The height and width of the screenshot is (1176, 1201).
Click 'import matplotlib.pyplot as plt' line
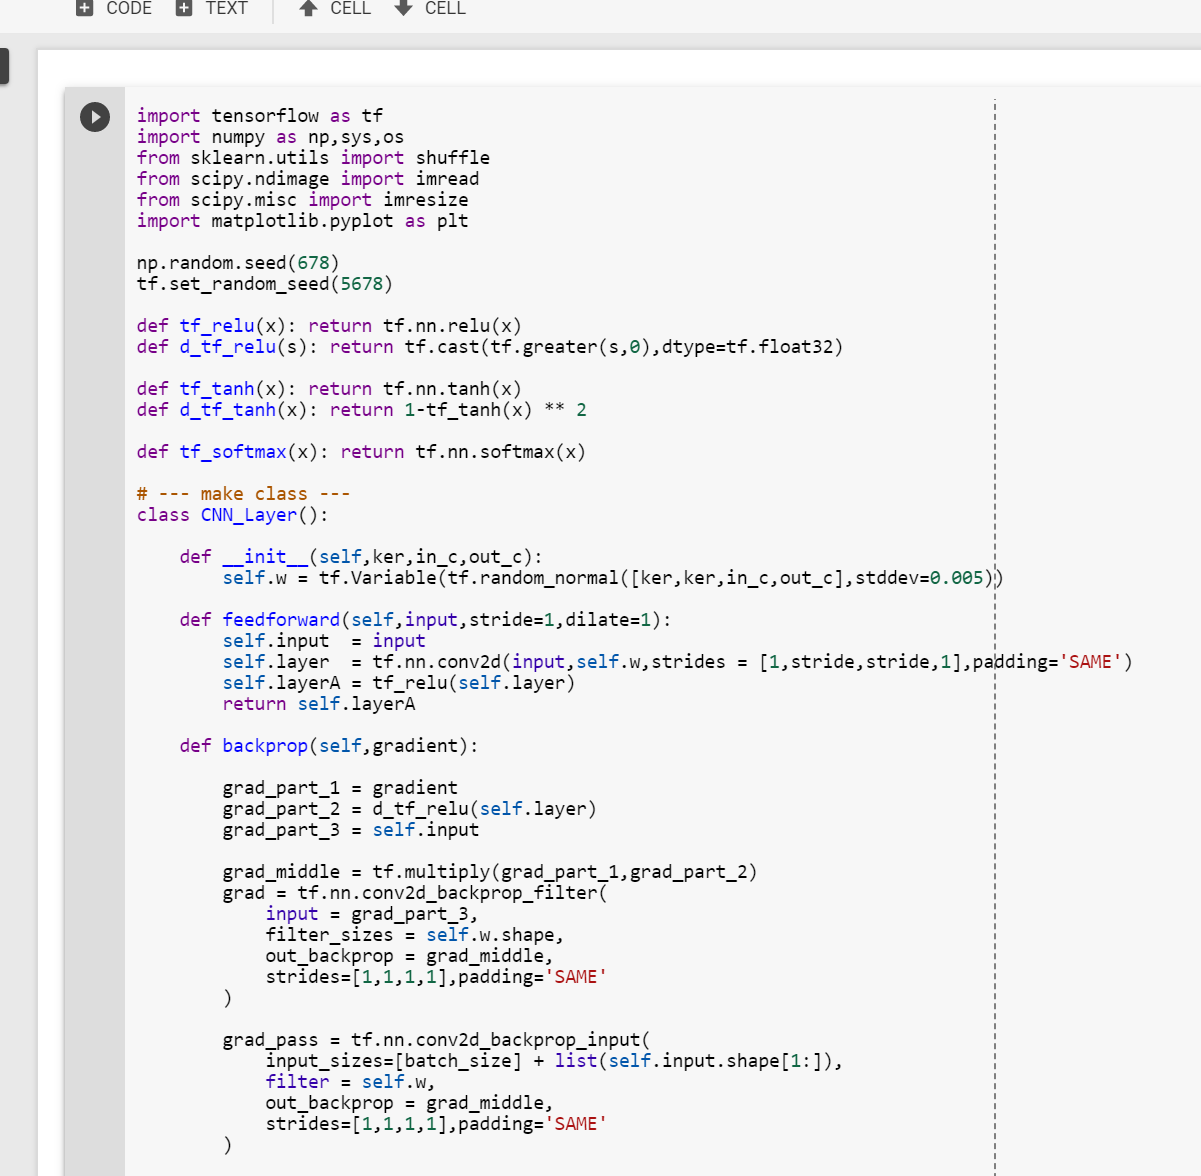[302, 221]
